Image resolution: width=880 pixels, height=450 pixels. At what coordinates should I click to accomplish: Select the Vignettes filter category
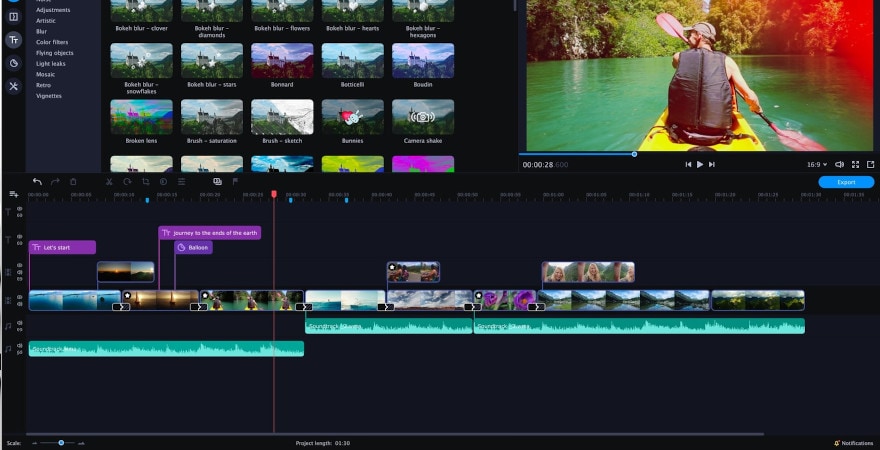coord(49,96)
